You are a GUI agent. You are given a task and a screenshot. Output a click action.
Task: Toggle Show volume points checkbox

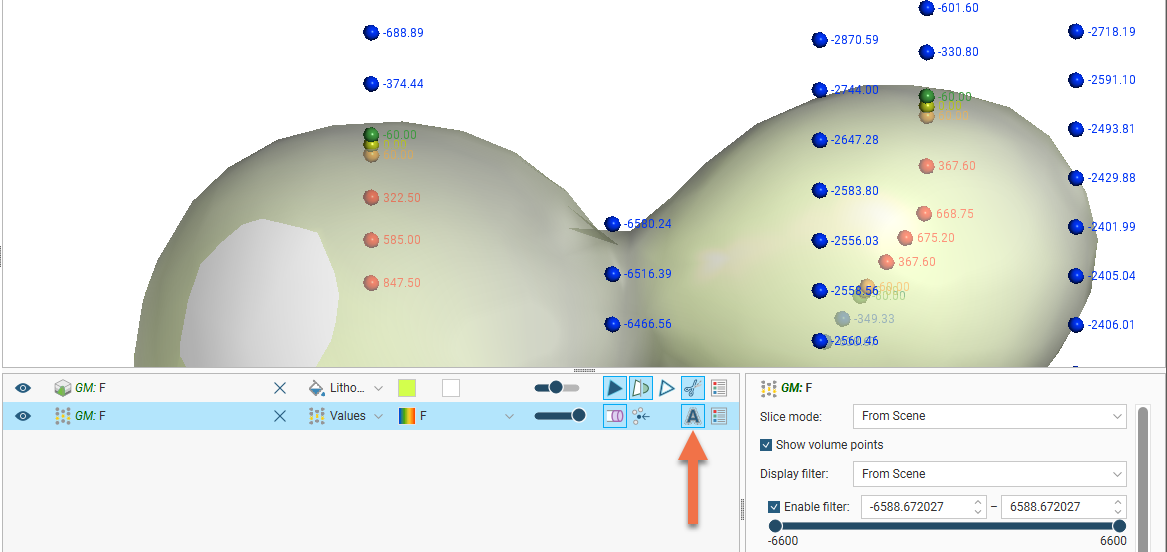[766, 445]
